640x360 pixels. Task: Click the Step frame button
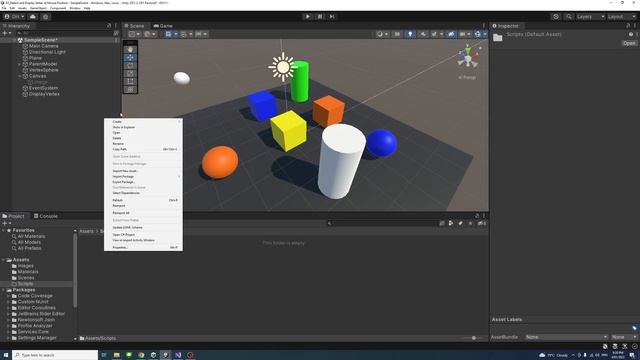click(x=332, y=17)
